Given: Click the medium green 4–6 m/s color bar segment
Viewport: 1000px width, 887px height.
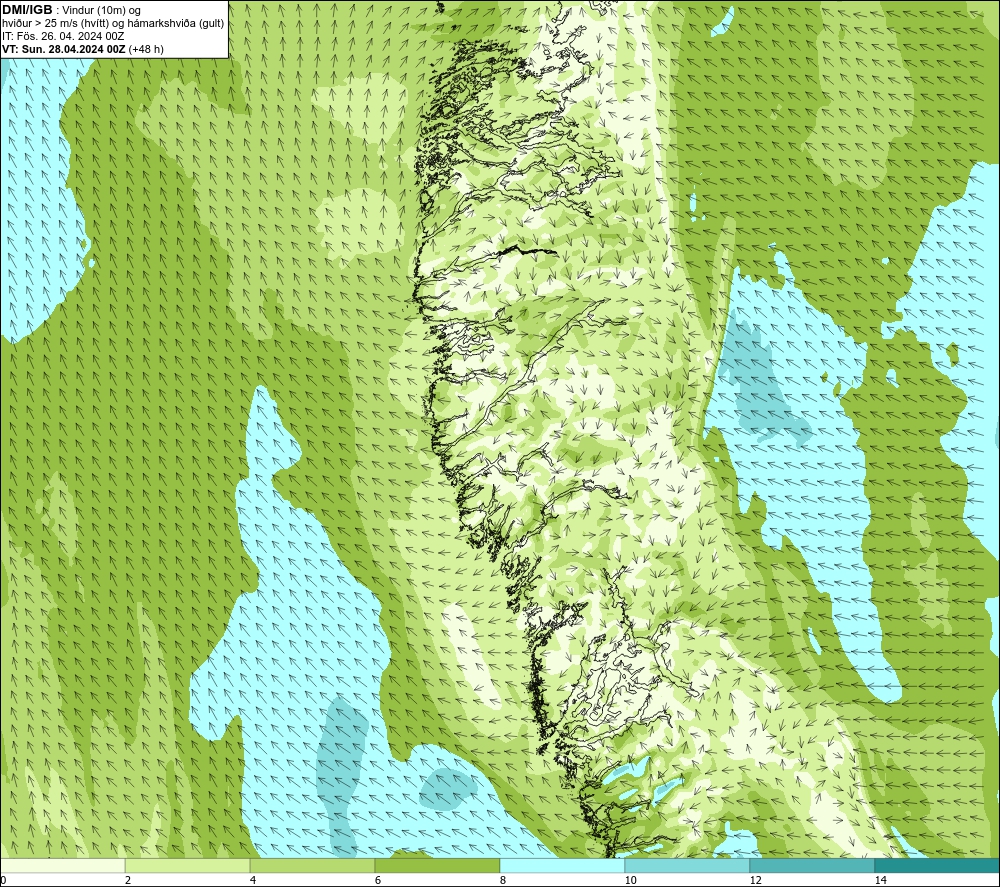Looking at the screenshot, I should pyautogui.click(x=312, y=866).
